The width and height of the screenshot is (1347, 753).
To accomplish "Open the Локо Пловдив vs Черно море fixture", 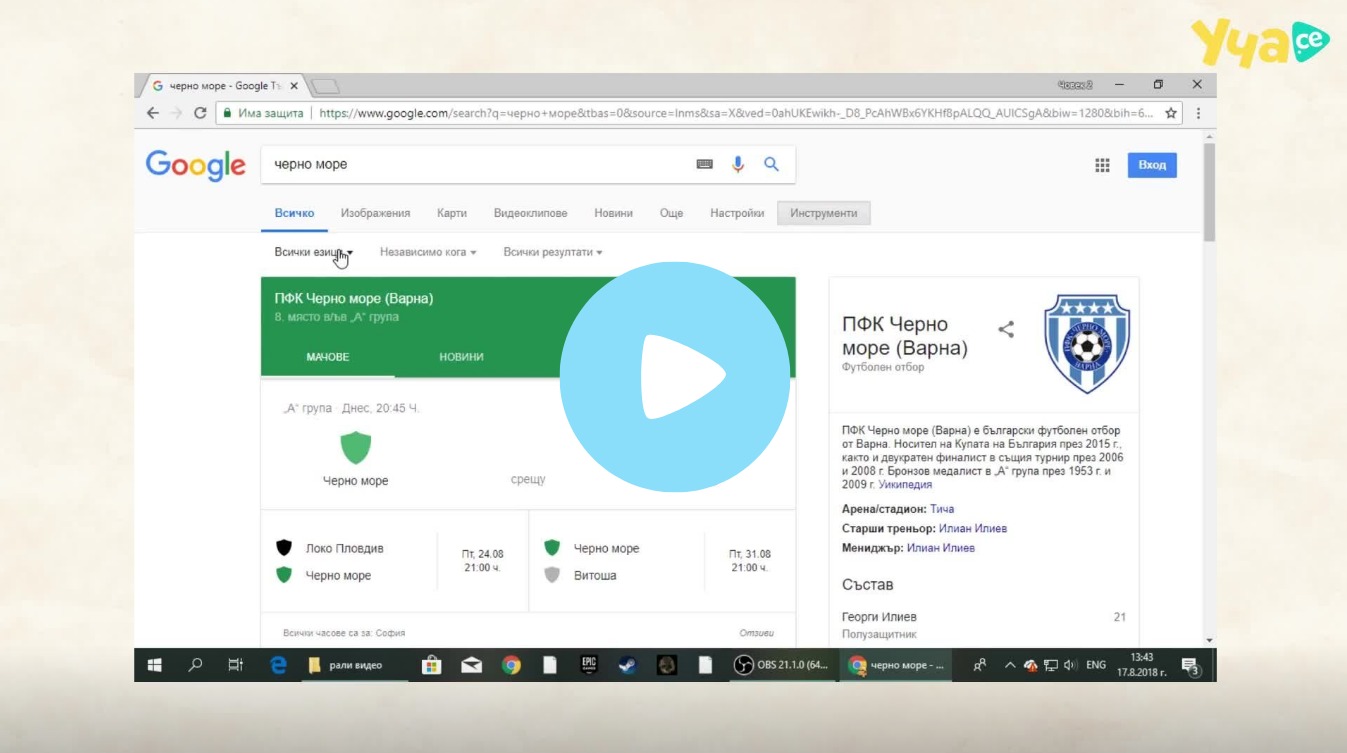I will (394, 561).
